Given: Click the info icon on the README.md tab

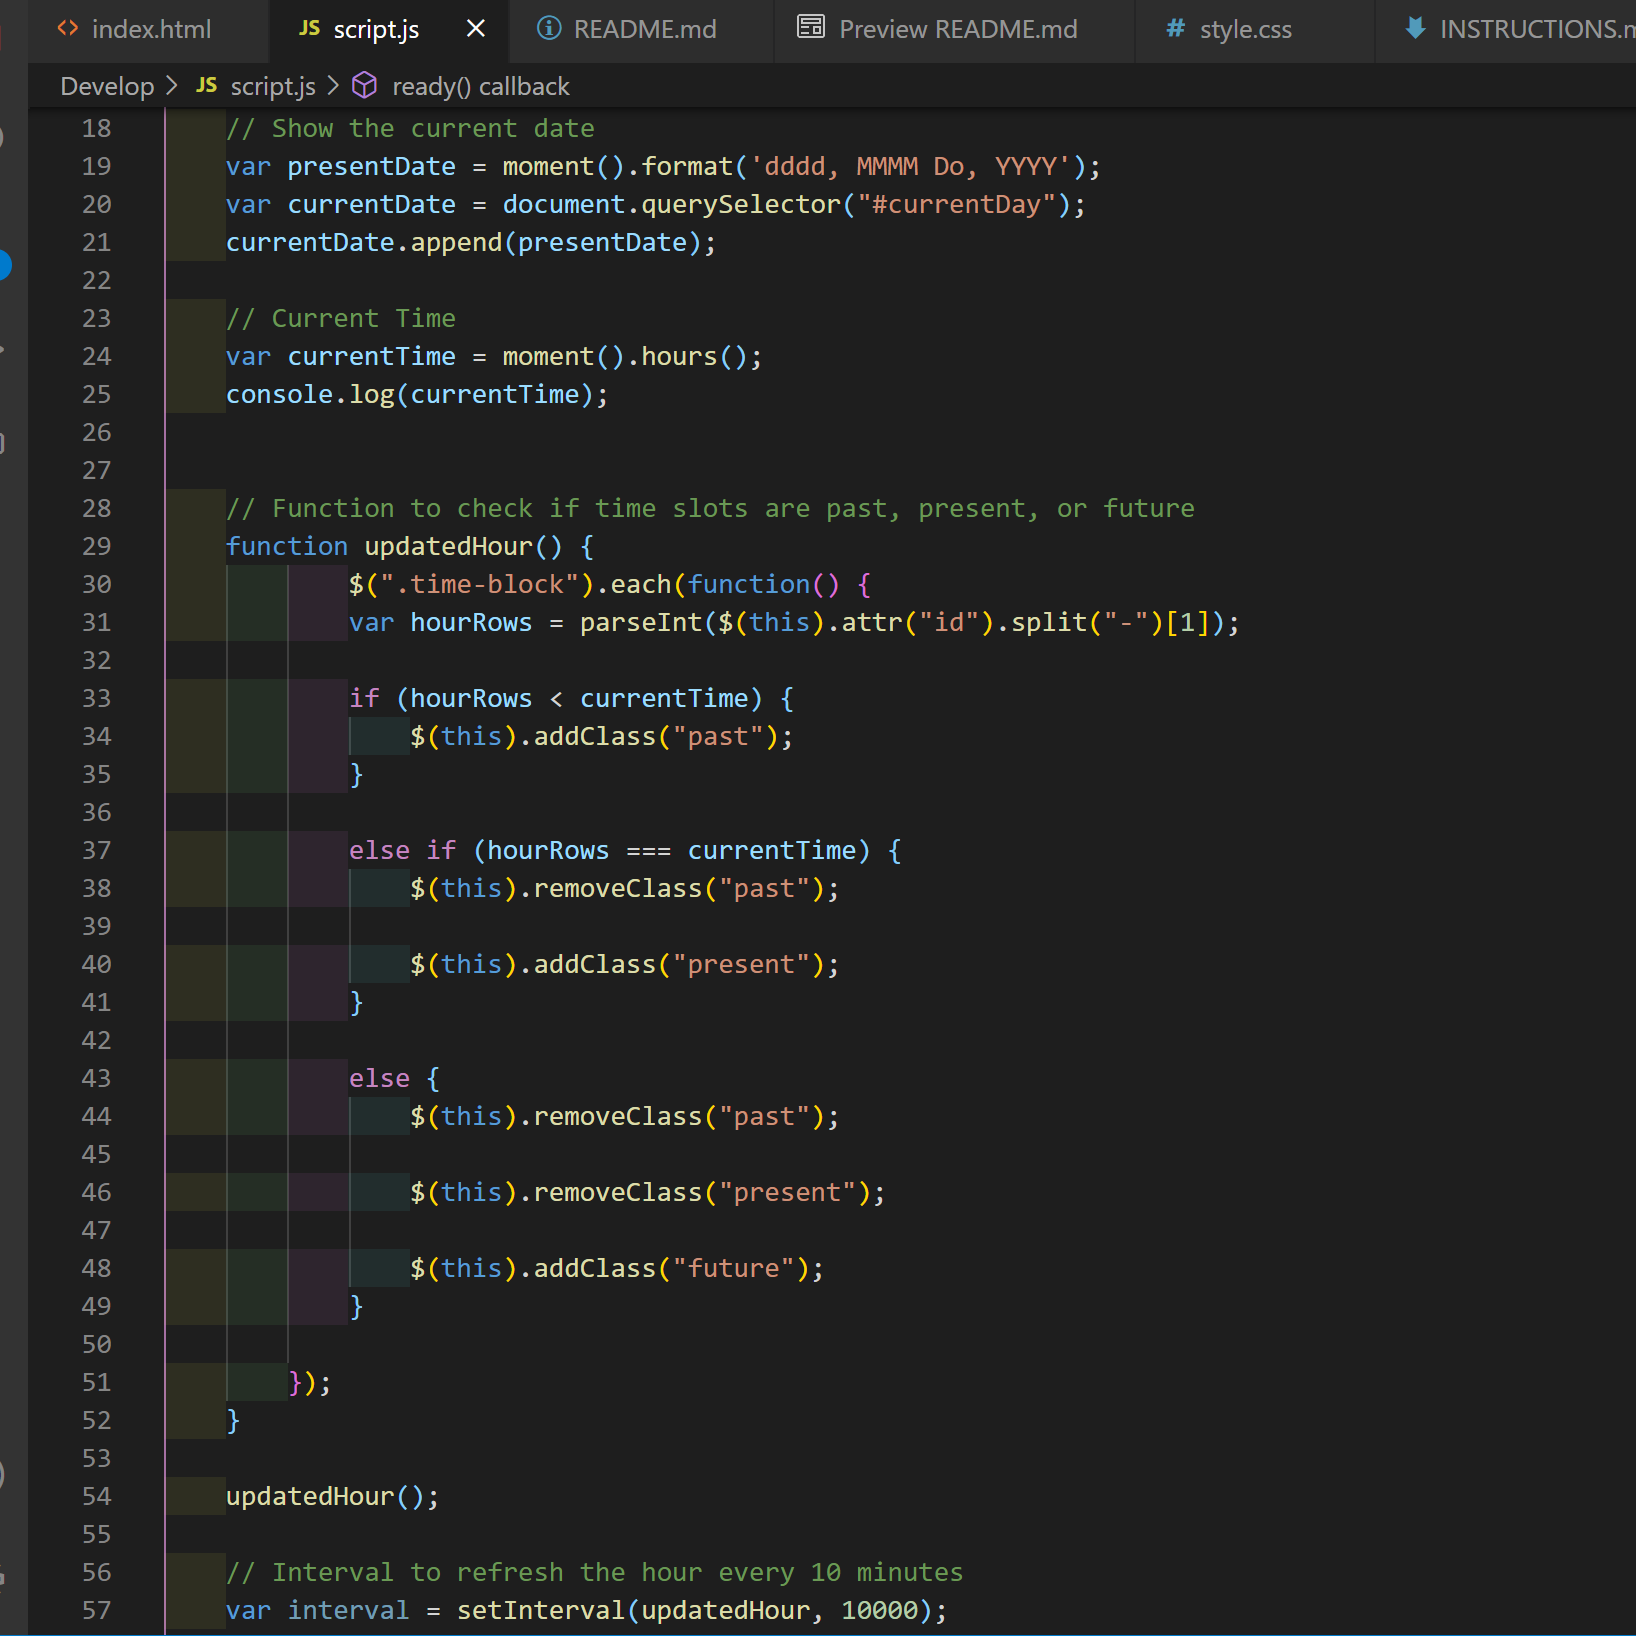Looking at the screenshot, I should click(x=548, y=28).
